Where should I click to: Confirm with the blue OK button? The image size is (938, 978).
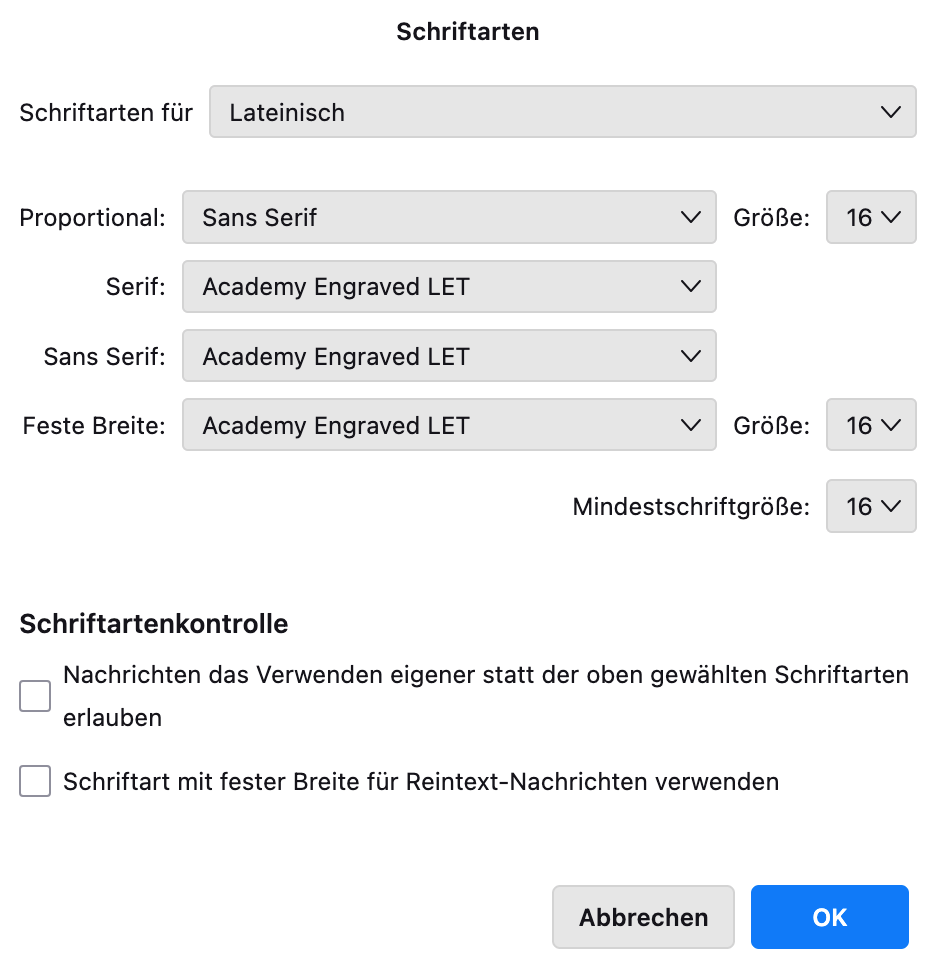(x=829, y=917)
